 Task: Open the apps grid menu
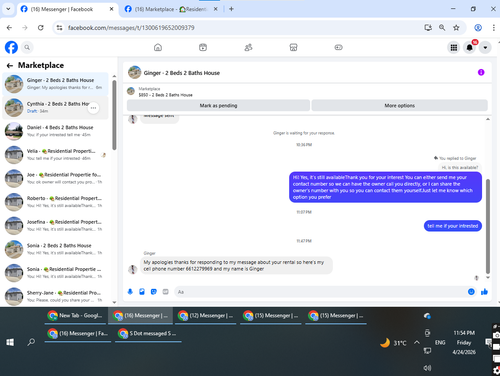[x=454, y=48]
